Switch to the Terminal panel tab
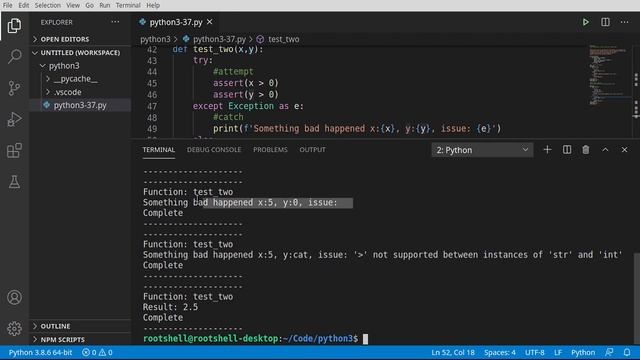Viewport: 640px width, 360px height. (x=158, y=150)
